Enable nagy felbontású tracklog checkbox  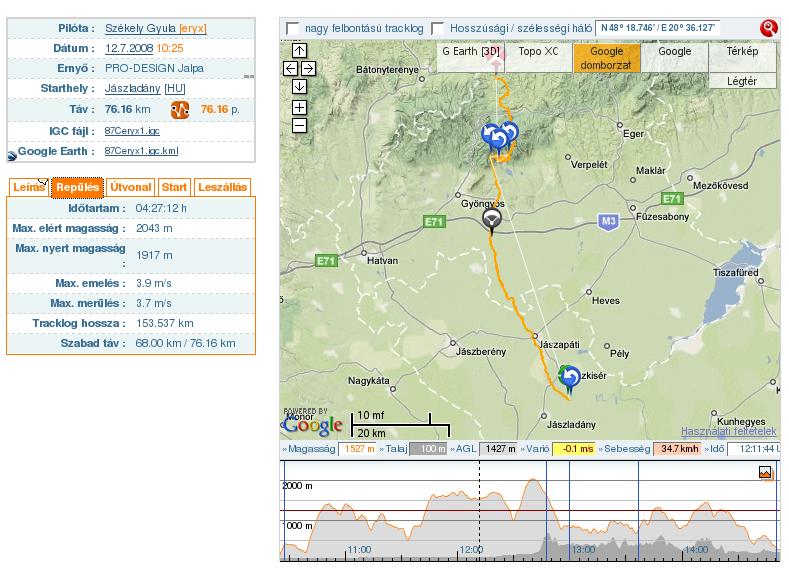pos(292,28)
